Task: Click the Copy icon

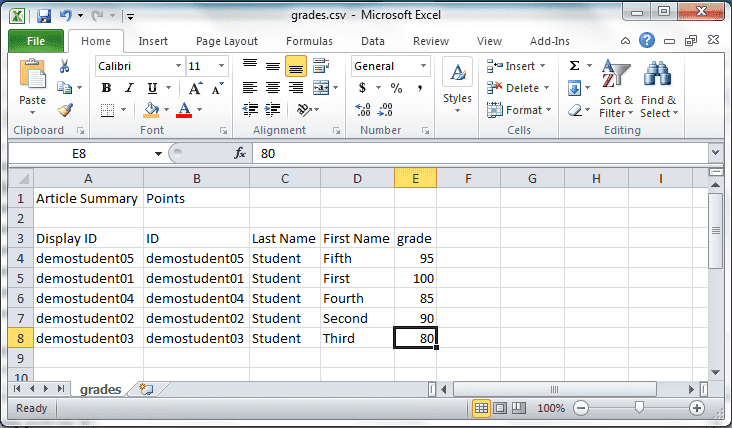Action: (64, 88)
